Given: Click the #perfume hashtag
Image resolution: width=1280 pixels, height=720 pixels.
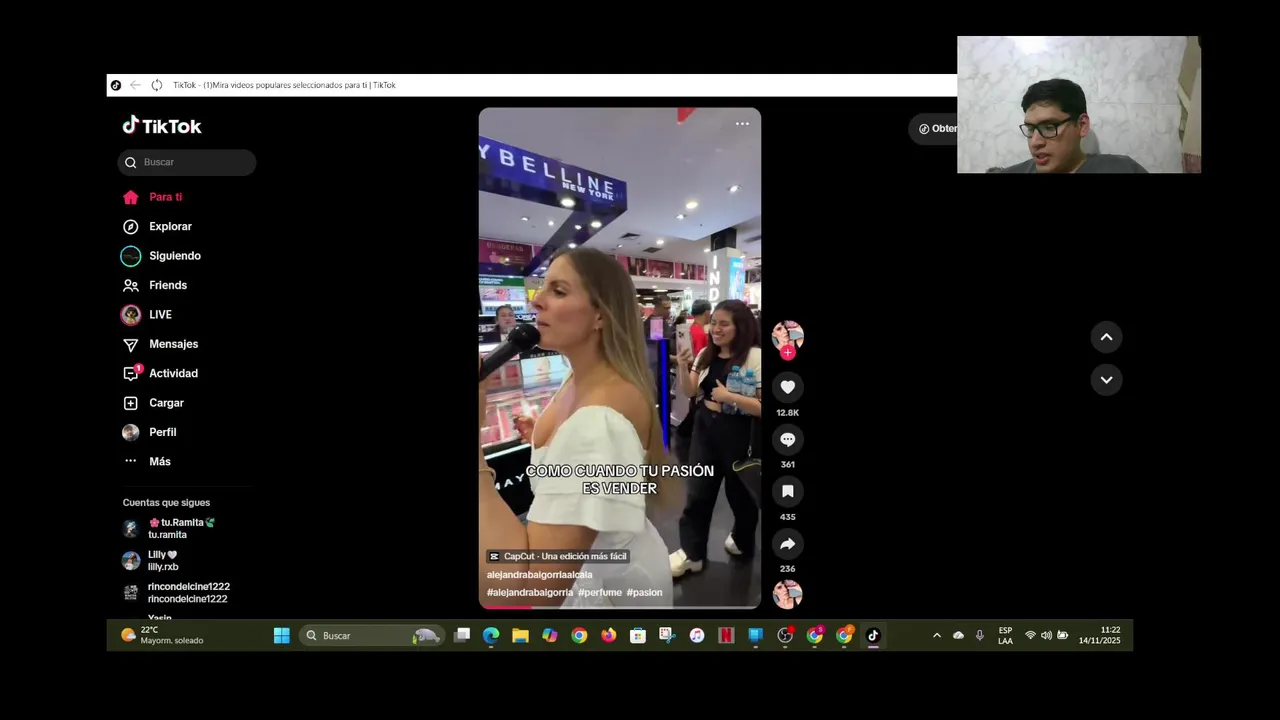Looking at the screenshot, I should coord(600,592).
